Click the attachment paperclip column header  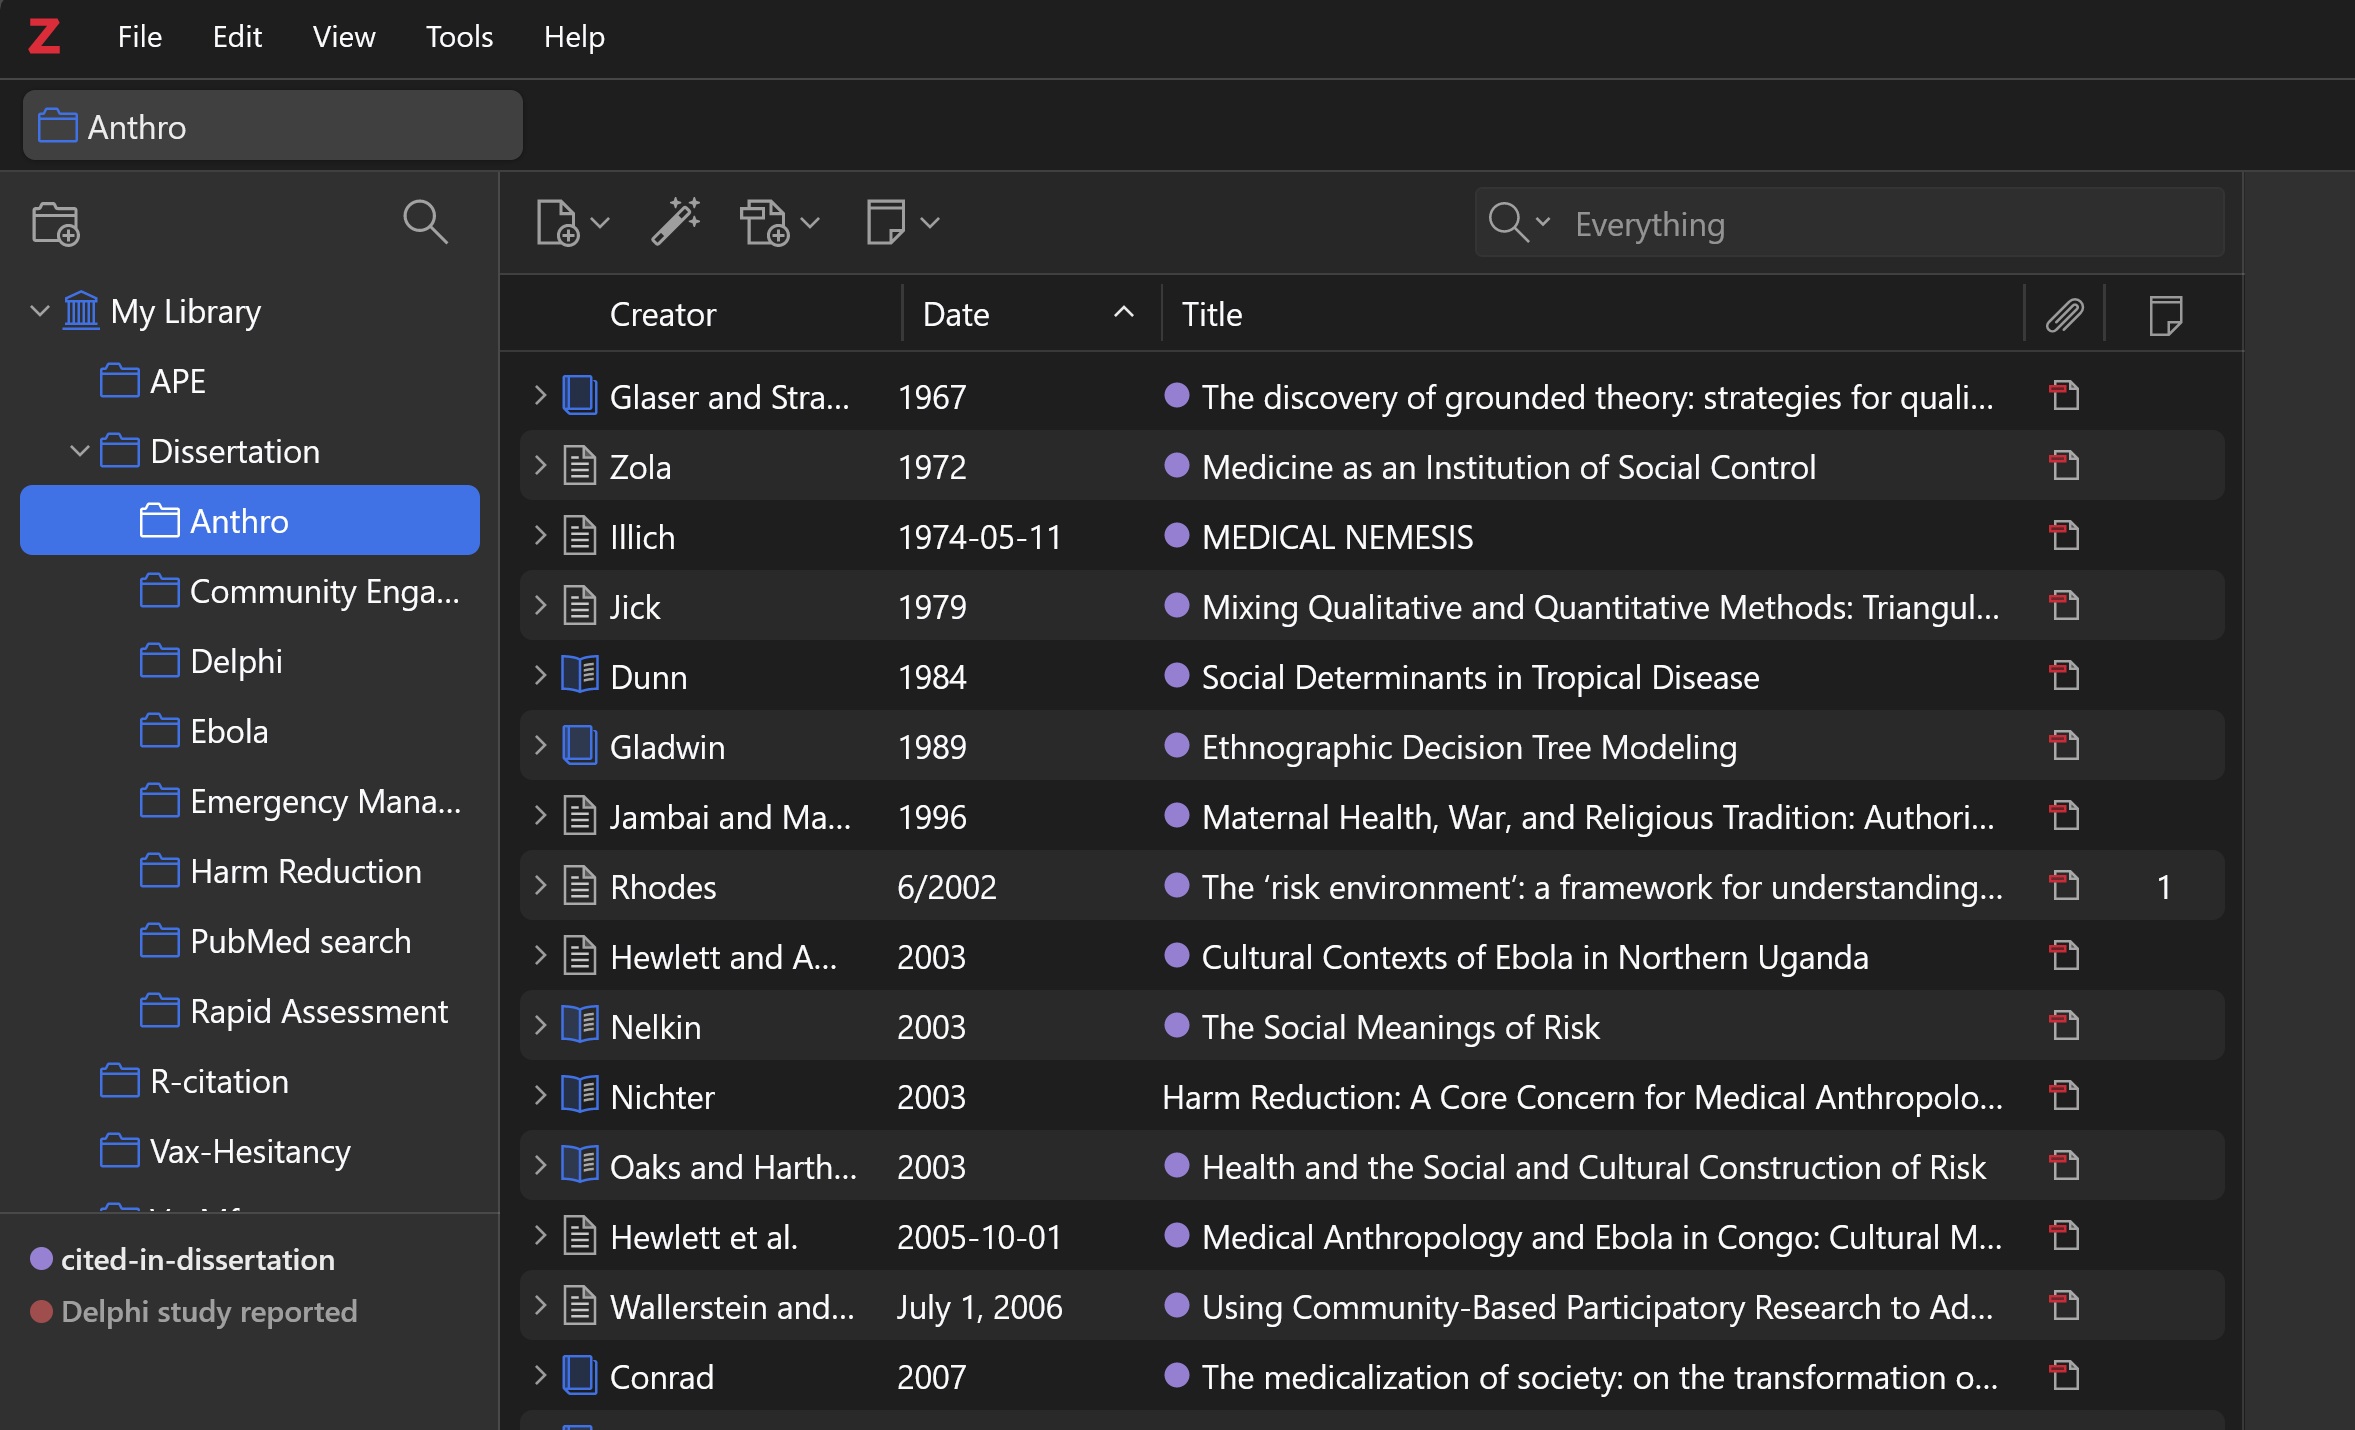click(x=2064, y=315)
